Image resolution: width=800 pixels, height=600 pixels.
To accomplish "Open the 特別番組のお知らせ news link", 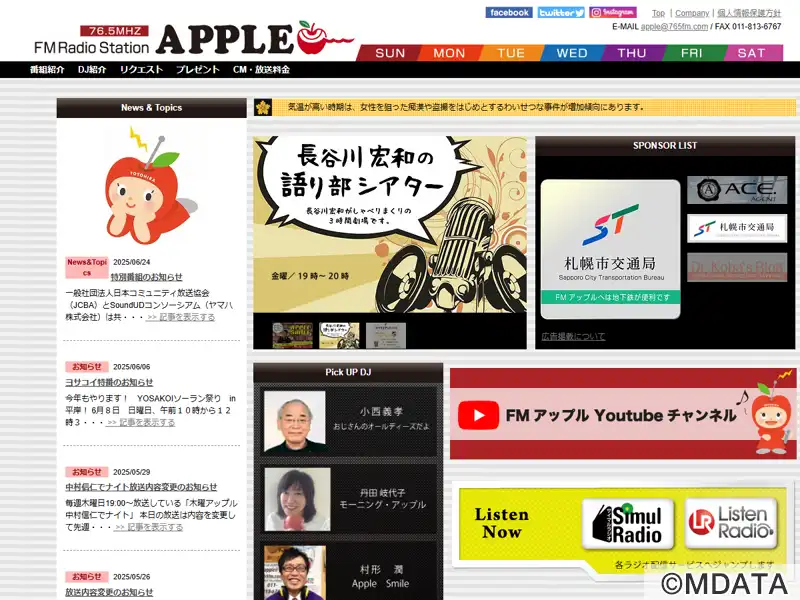I will [146, 277].
